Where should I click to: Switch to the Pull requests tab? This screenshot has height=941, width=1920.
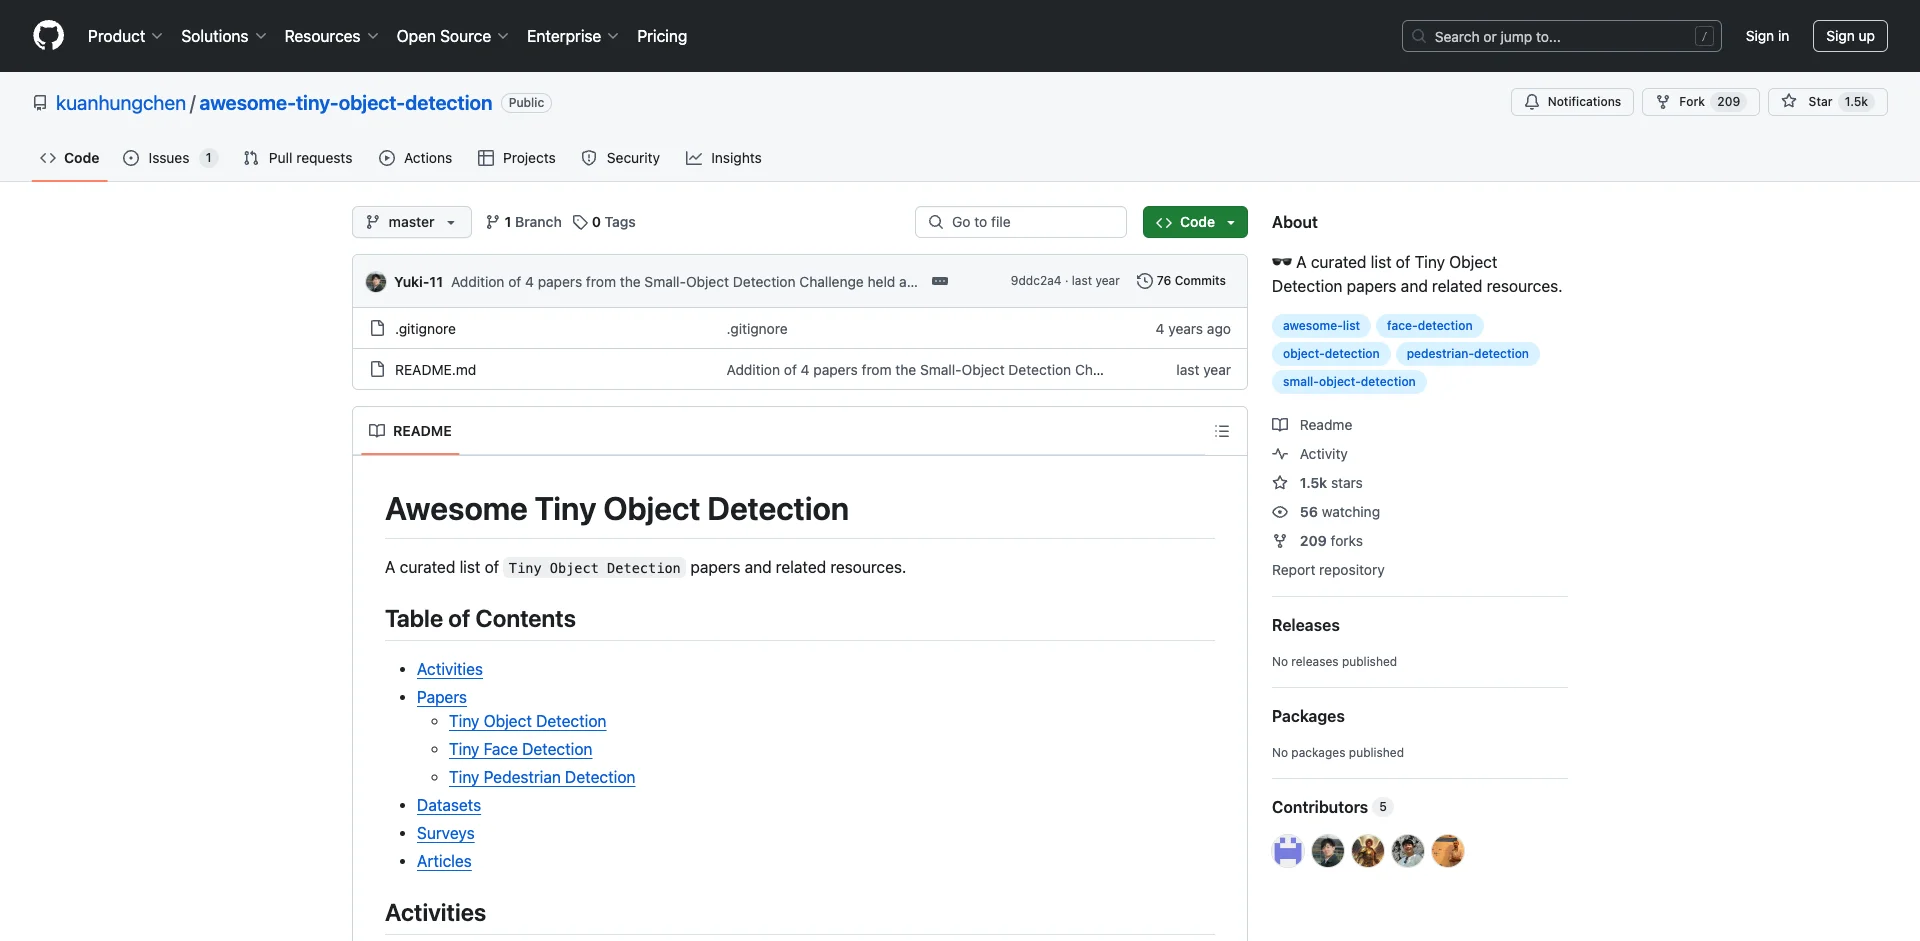(298, 158)
